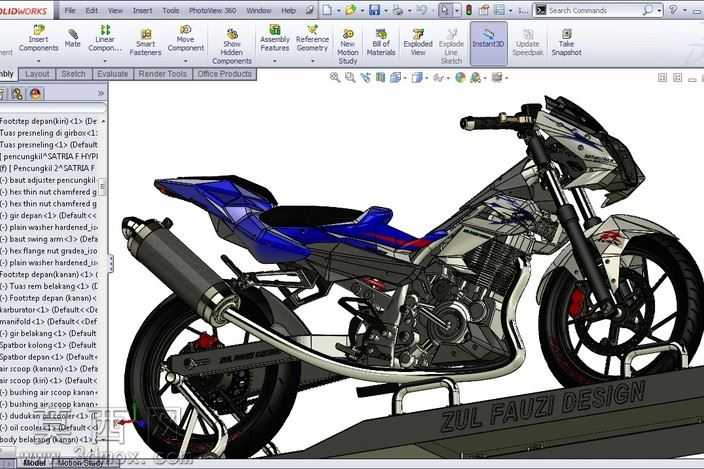The height and width of the screenshot is (469, 704).
Task: Click the Open file icon
Action: [x=350, y=10]
